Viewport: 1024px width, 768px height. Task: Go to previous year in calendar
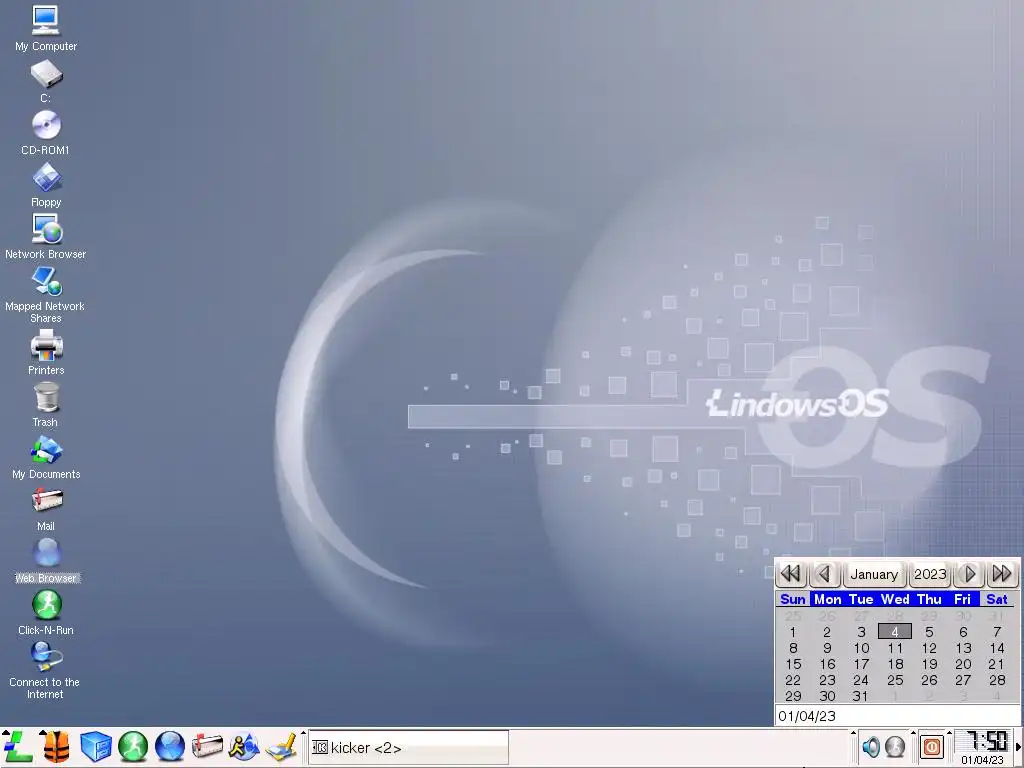(791, 574)
